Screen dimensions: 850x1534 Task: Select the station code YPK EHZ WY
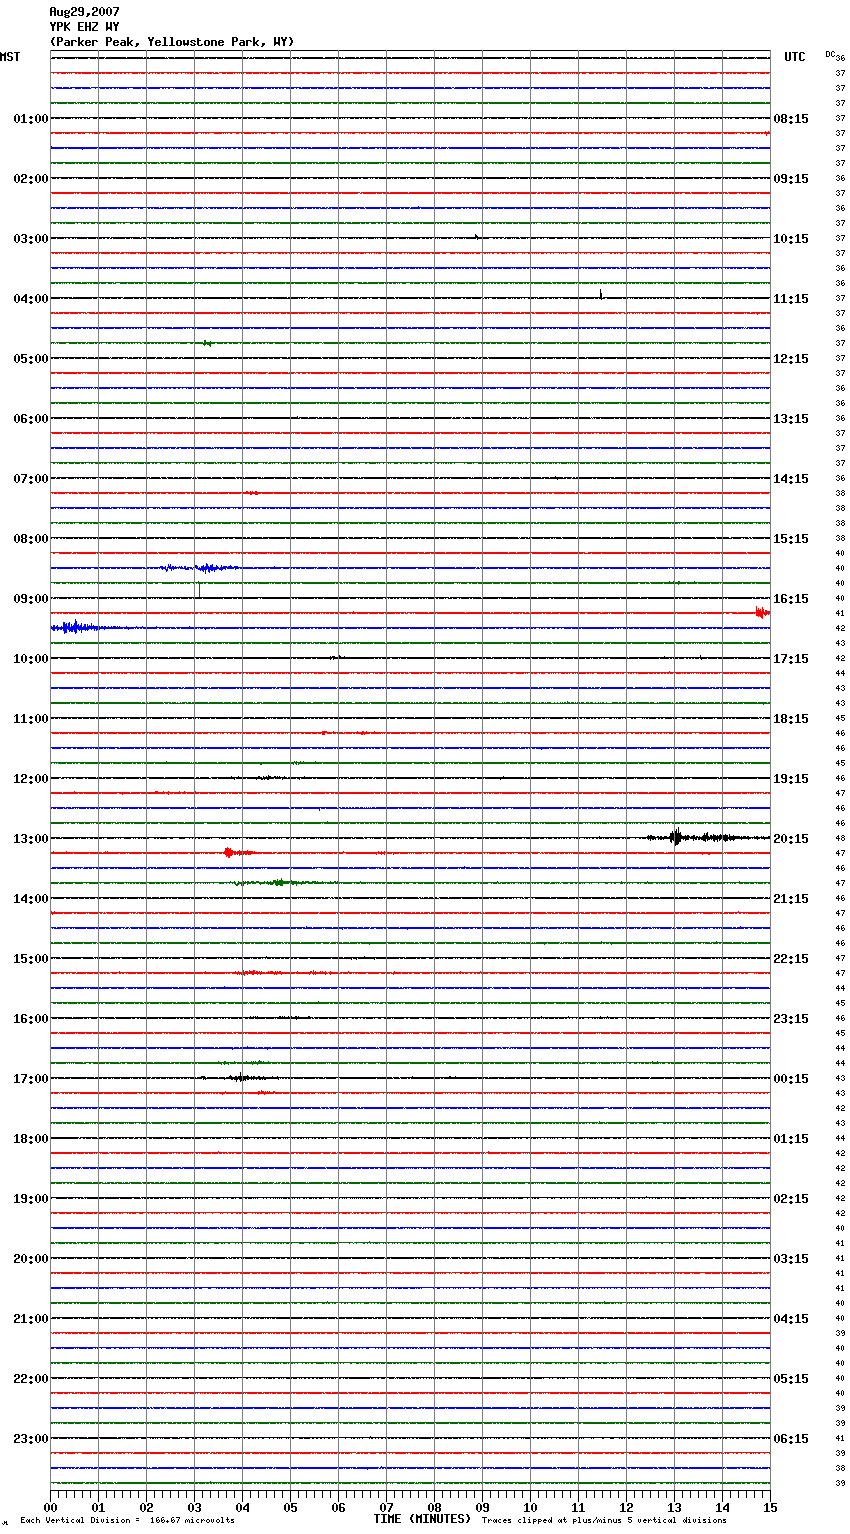(x=84, y=27)
